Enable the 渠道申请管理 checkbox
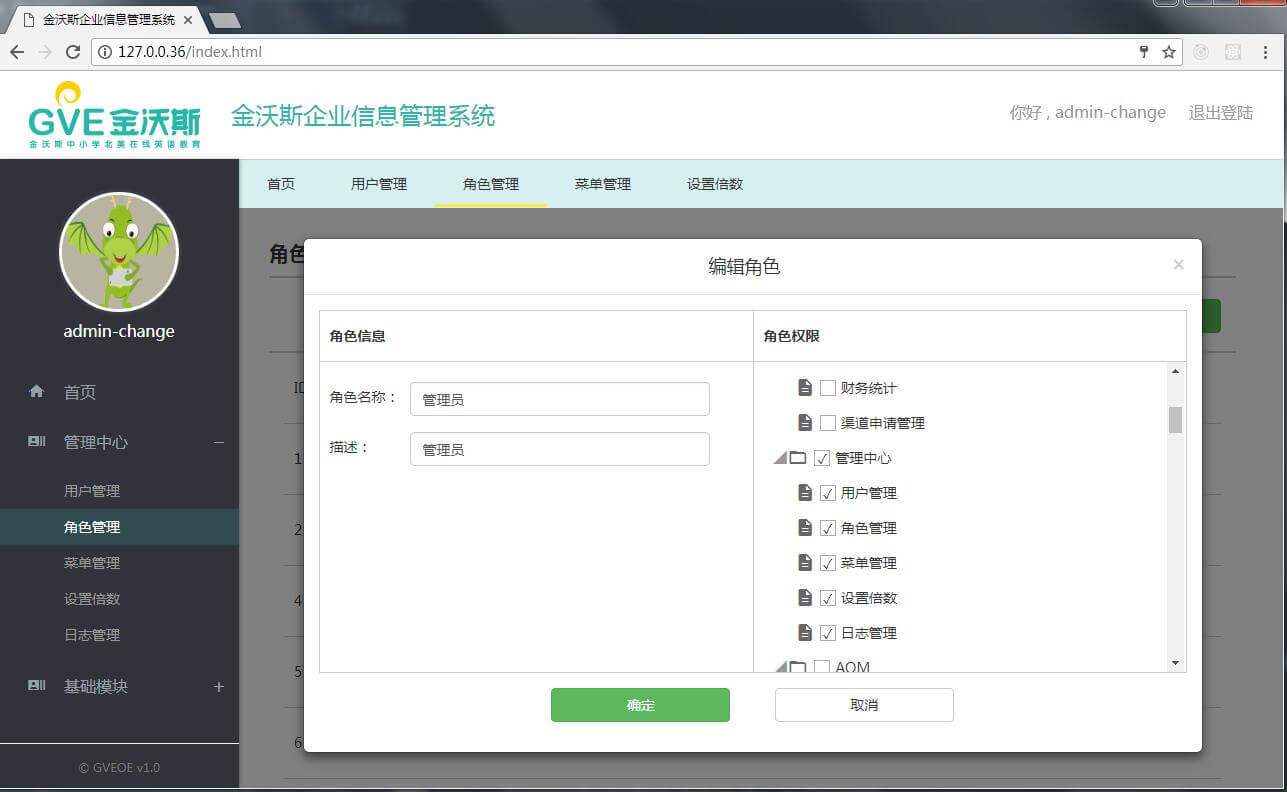1287x792 pixels. 828,423
